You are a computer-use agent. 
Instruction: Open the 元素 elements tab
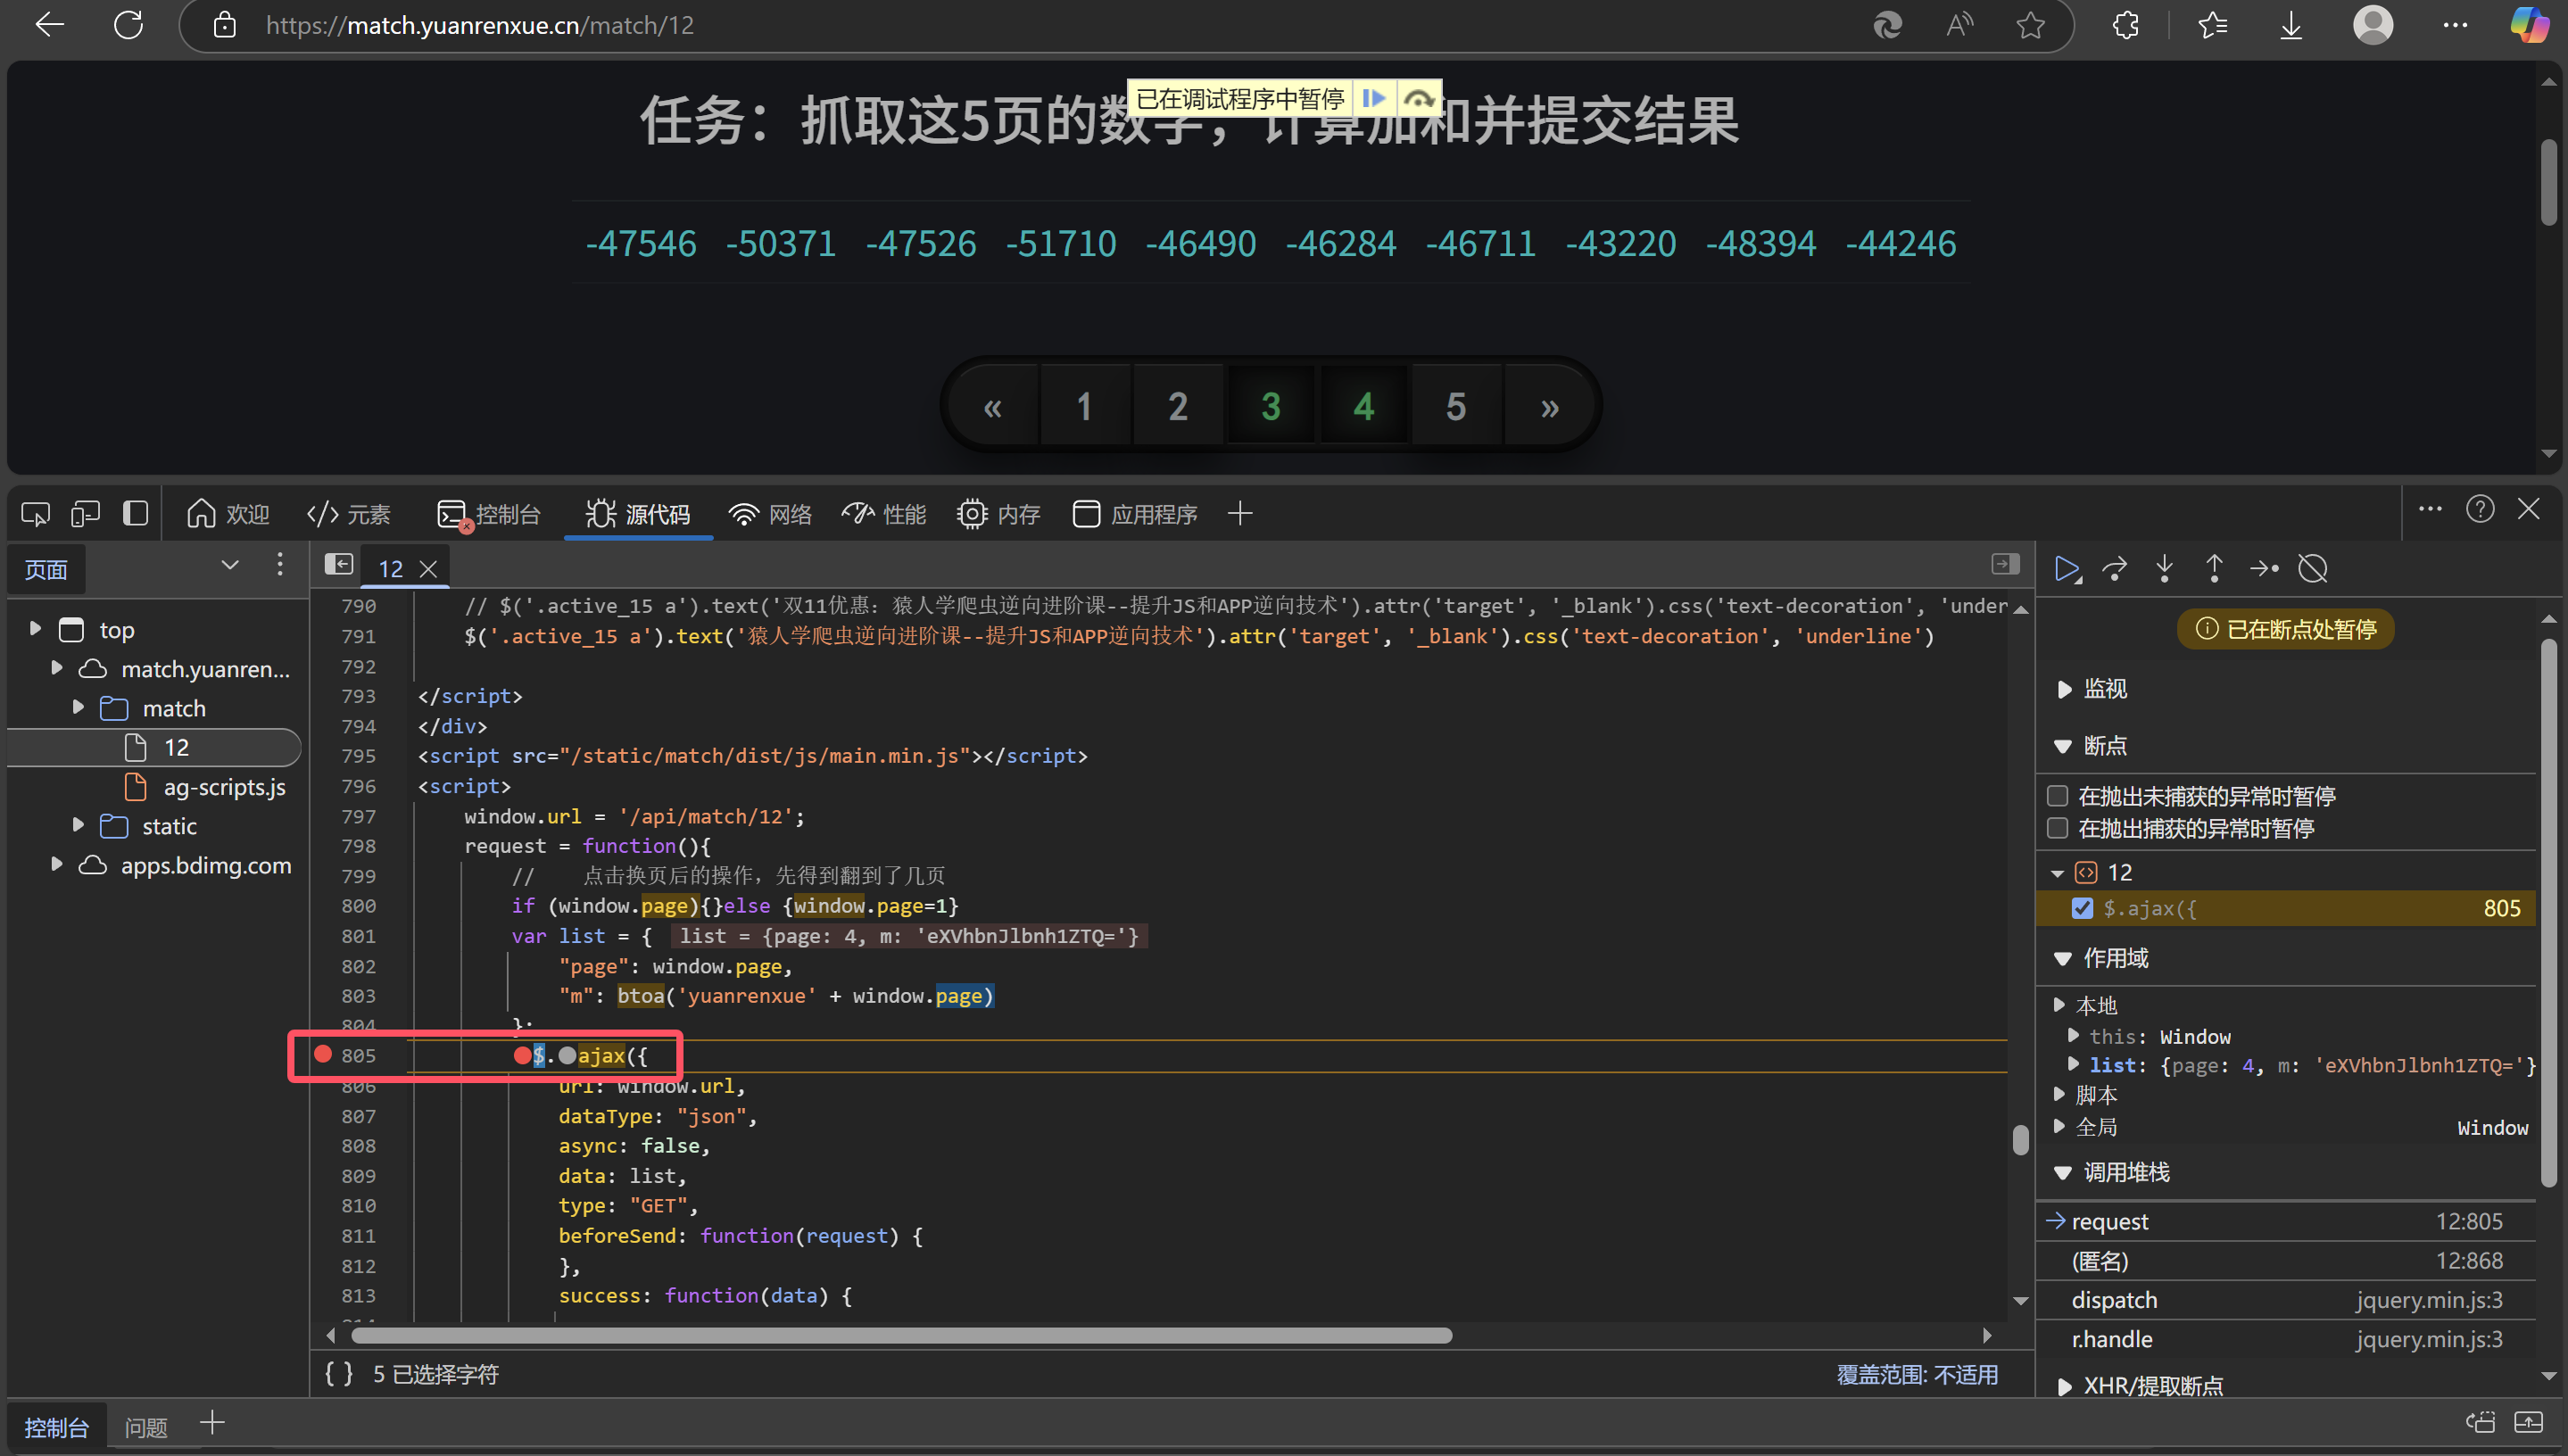click(348, 514)
